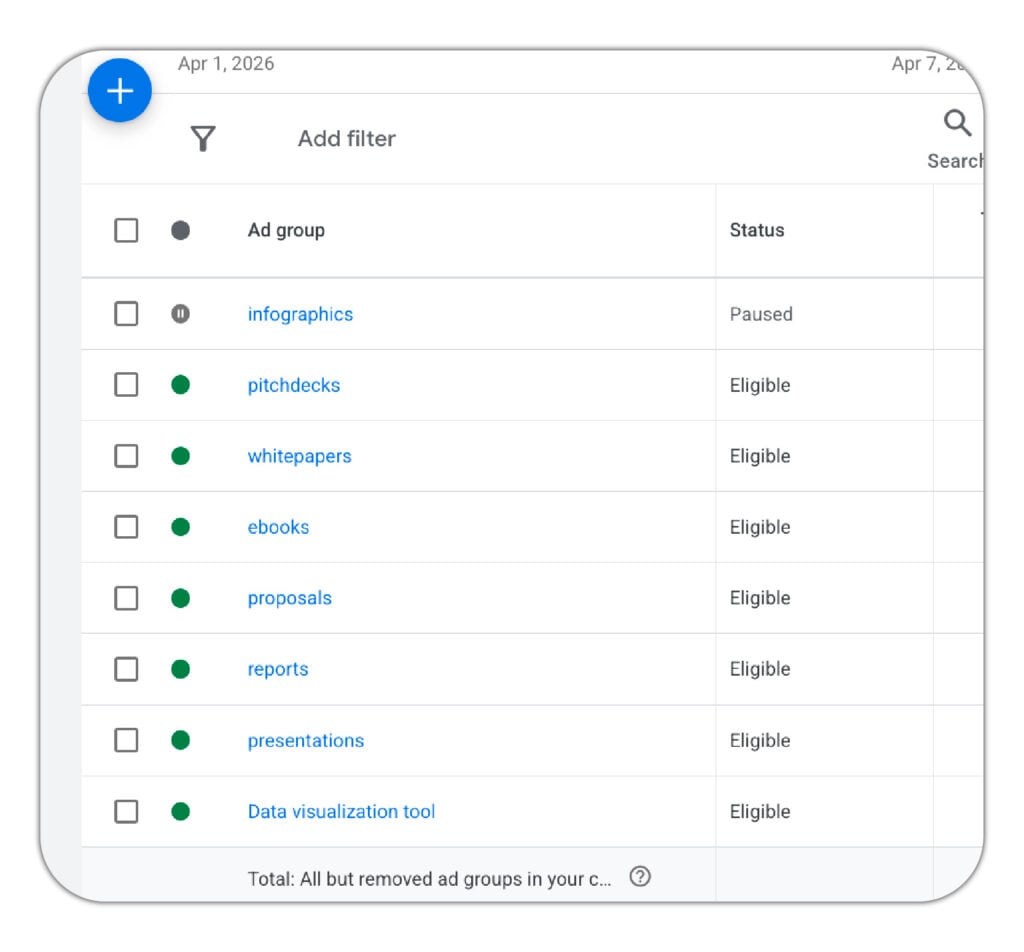Click the help icon beside the Total row
Image resolution: width=1024 pixels, height=952 pixels.
[x=640, y=876]
